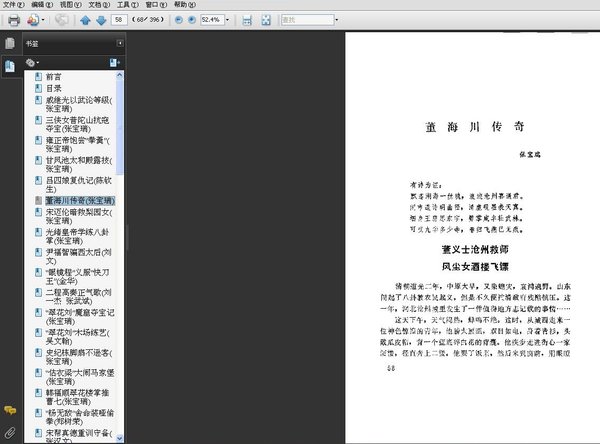Select the 前言 bookmark
Viewport: 600px width, 444px height.
point(54,77)
